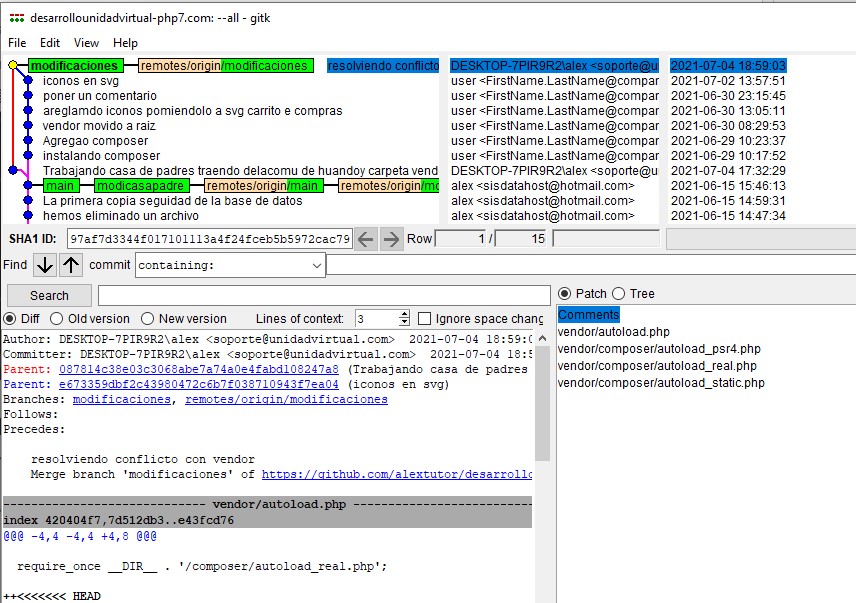Select commit 'Agregao composer'
The image size is (856, 603).
(96, 141)
